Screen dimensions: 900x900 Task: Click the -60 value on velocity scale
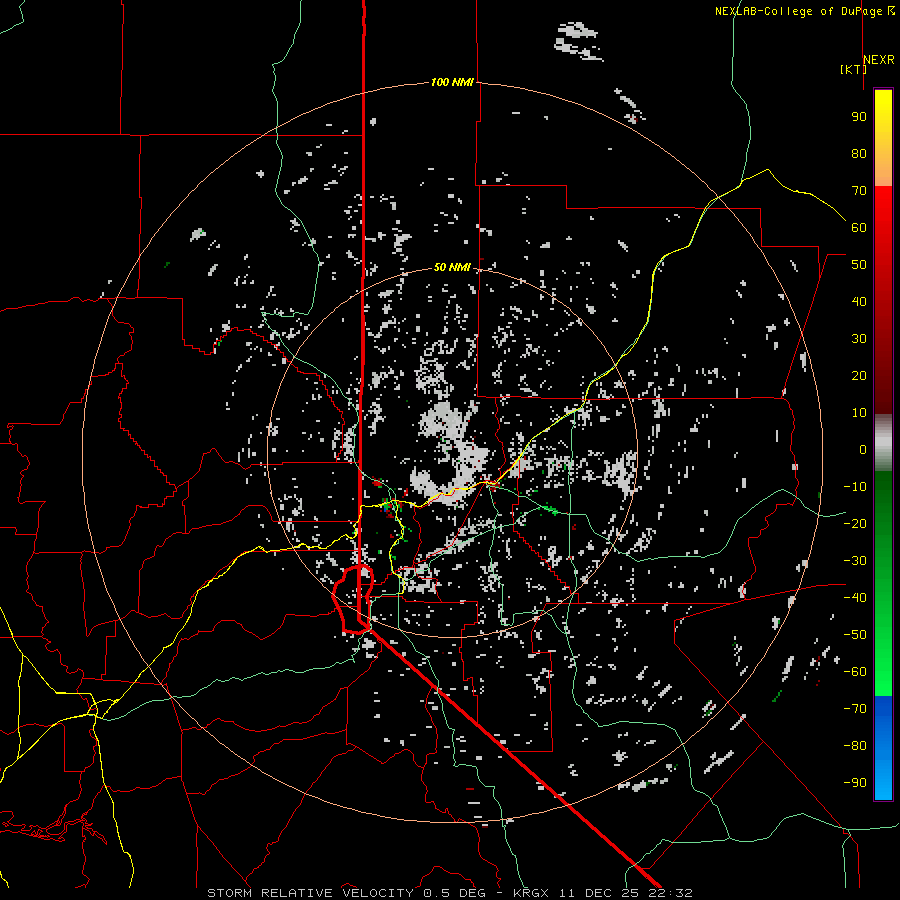point(855,672)
